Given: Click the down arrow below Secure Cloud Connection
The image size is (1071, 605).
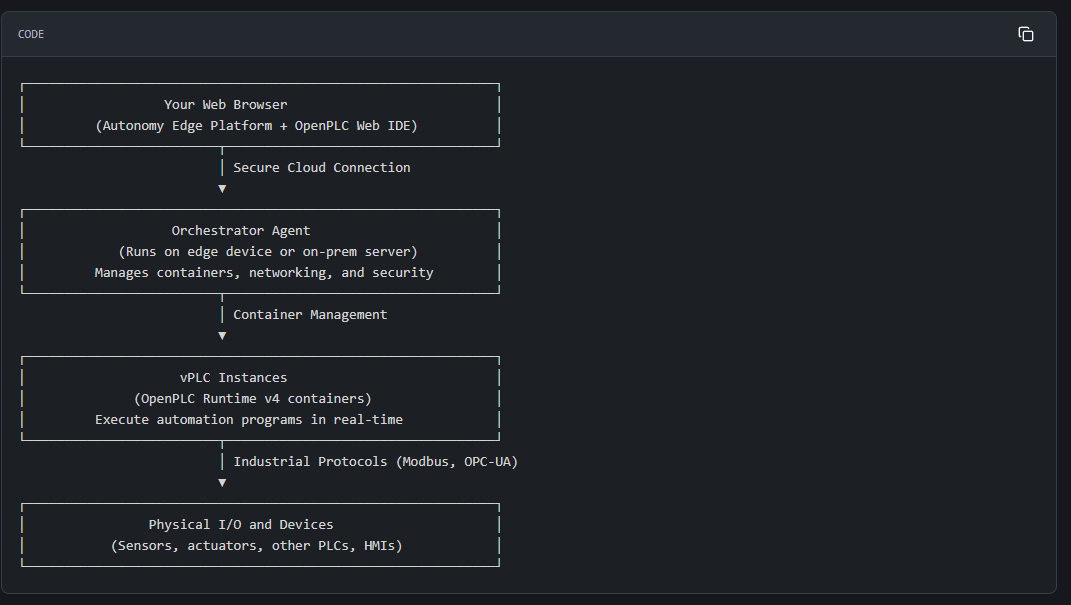Looking at the screenshot, I should [222, 189].
